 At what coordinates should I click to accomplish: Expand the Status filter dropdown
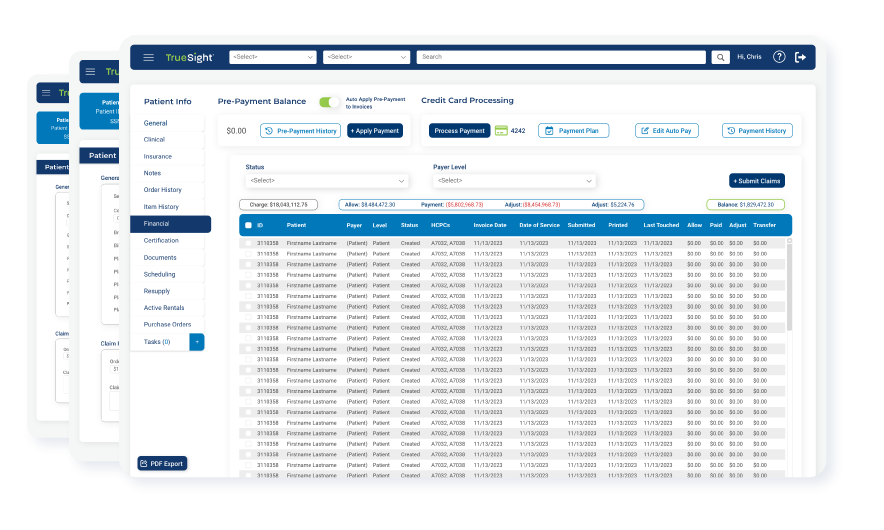pos(327,181)
